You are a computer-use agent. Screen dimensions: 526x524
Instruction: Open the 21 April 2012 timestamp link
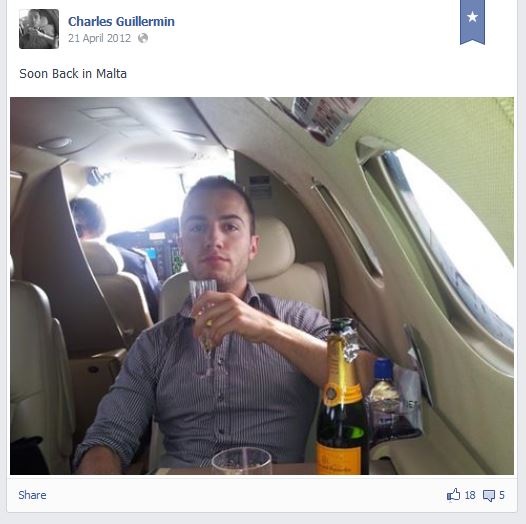(x=99, y=38)
